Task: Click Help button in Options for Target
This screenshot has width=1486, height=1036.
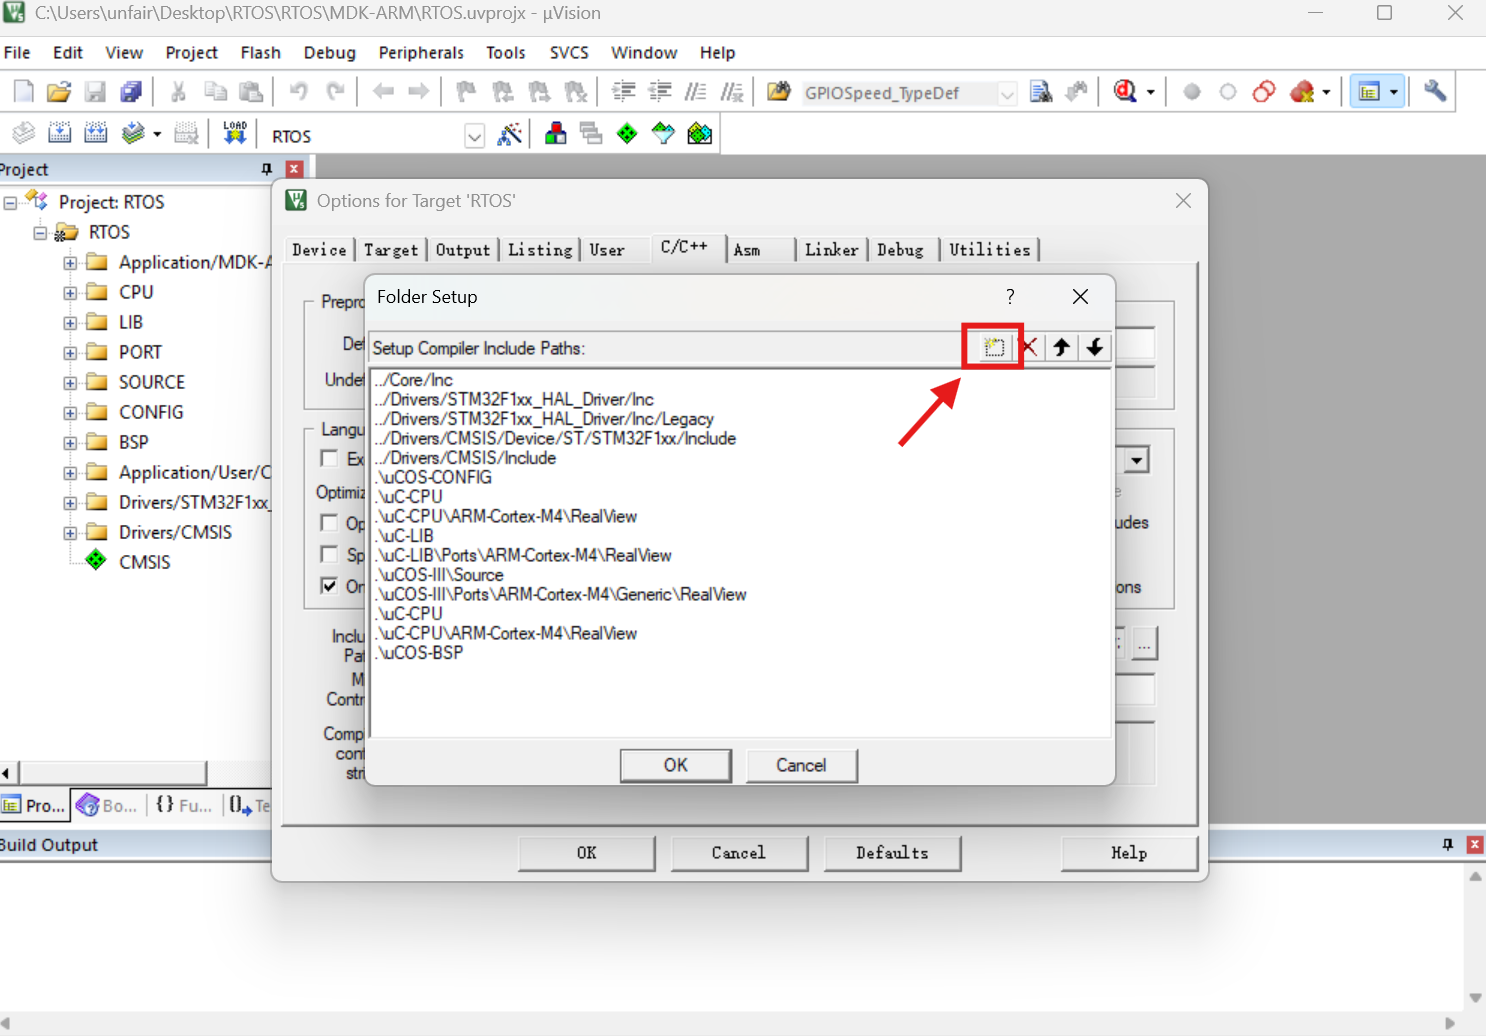Action: tap(1129, 853)
